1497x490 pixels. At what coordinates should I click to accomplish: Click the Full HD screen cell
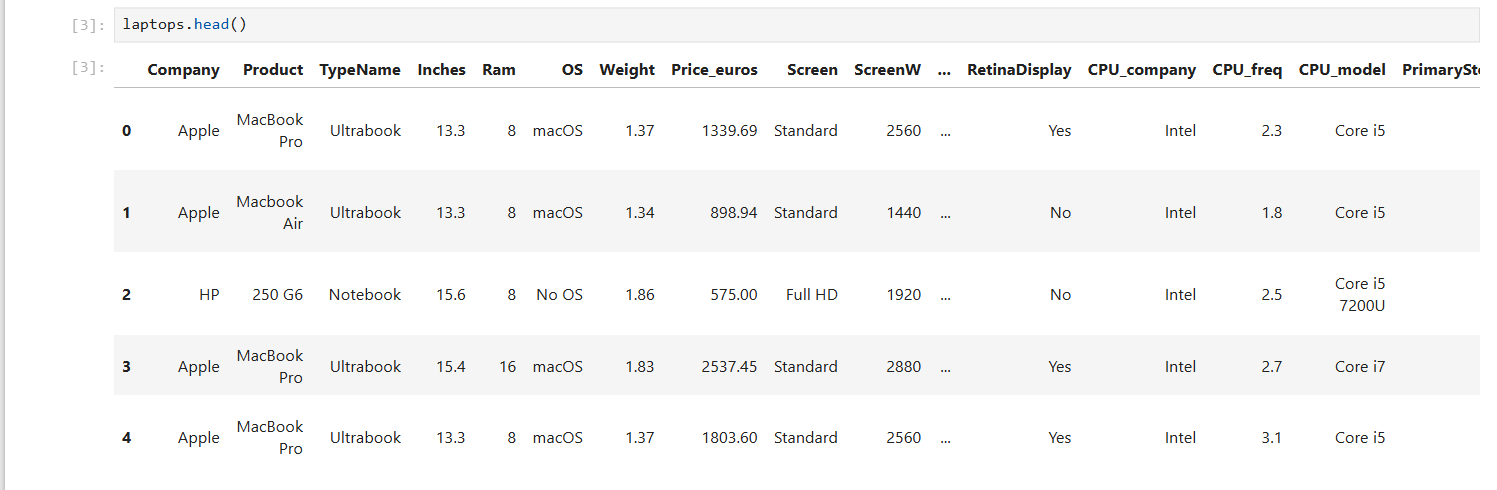click(x=812, y=295)
